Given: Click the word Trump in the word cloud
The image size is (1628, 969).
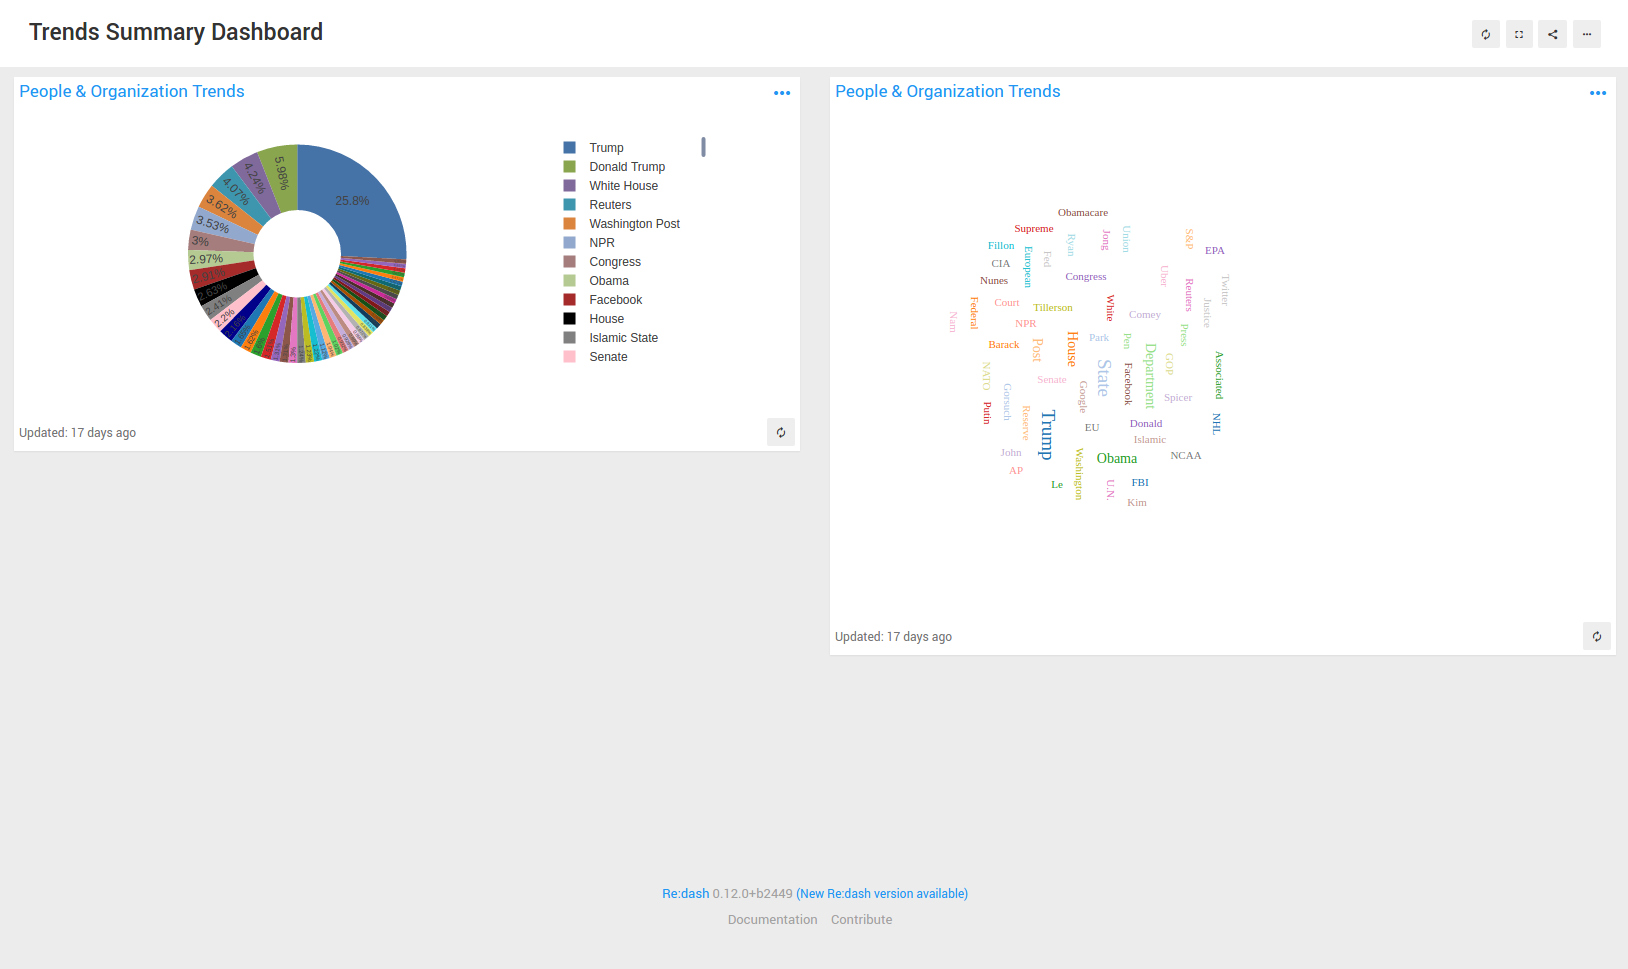Looking at the screenshot, I should click(x=1047, y=434).
